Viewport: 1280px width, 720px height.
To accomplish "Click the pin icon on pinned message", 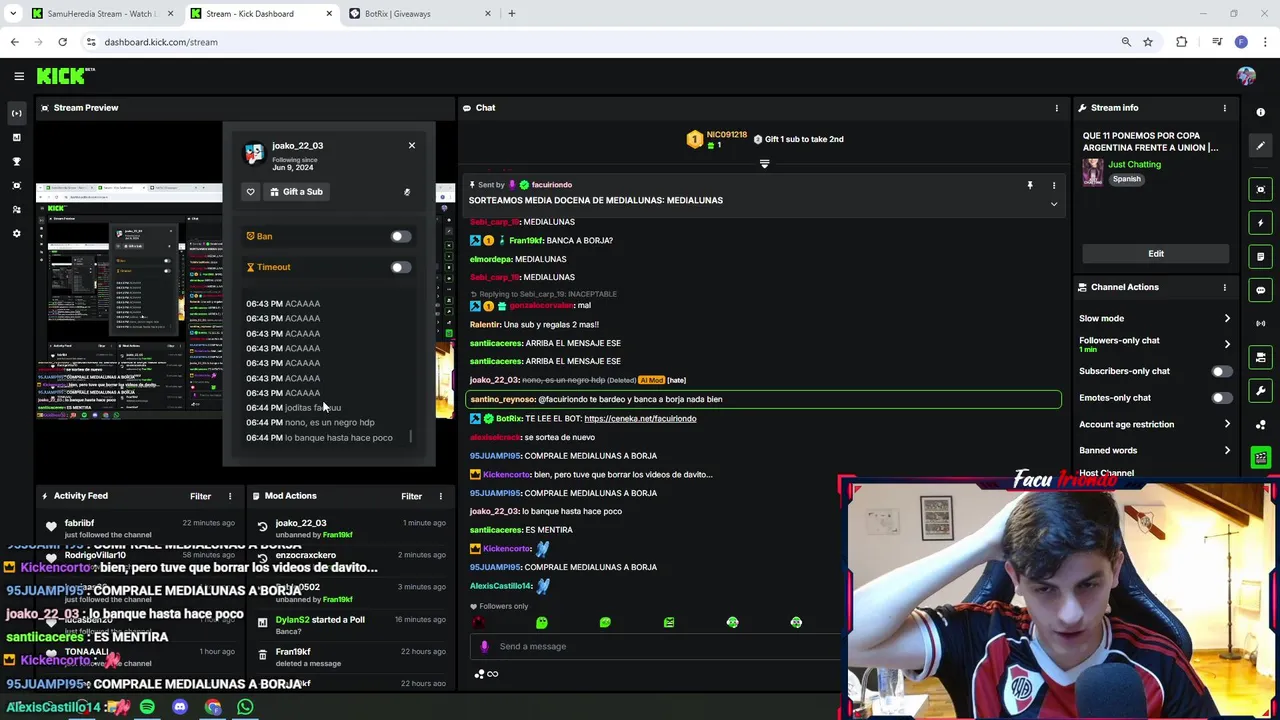I will (1029, 185).
